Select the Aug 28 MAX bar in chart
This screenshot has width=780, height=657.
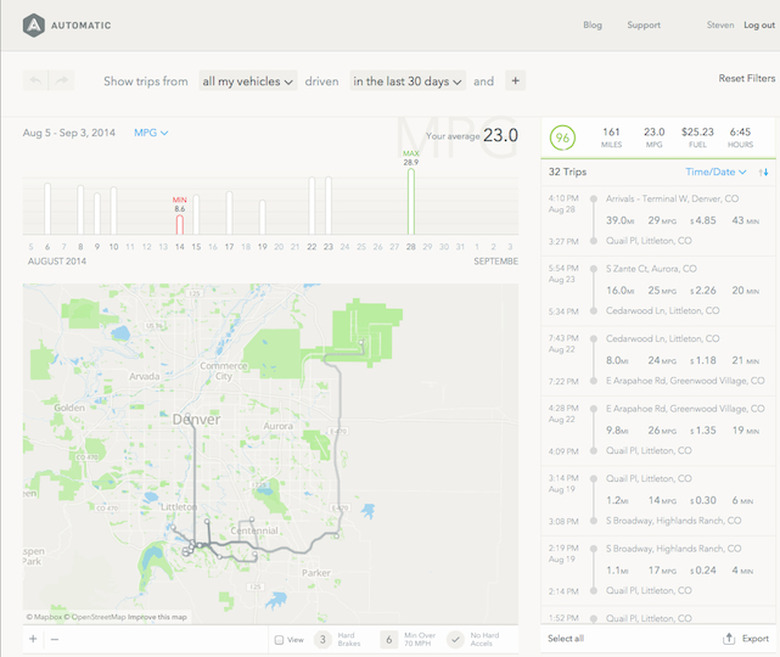click(x=410, y=201)
